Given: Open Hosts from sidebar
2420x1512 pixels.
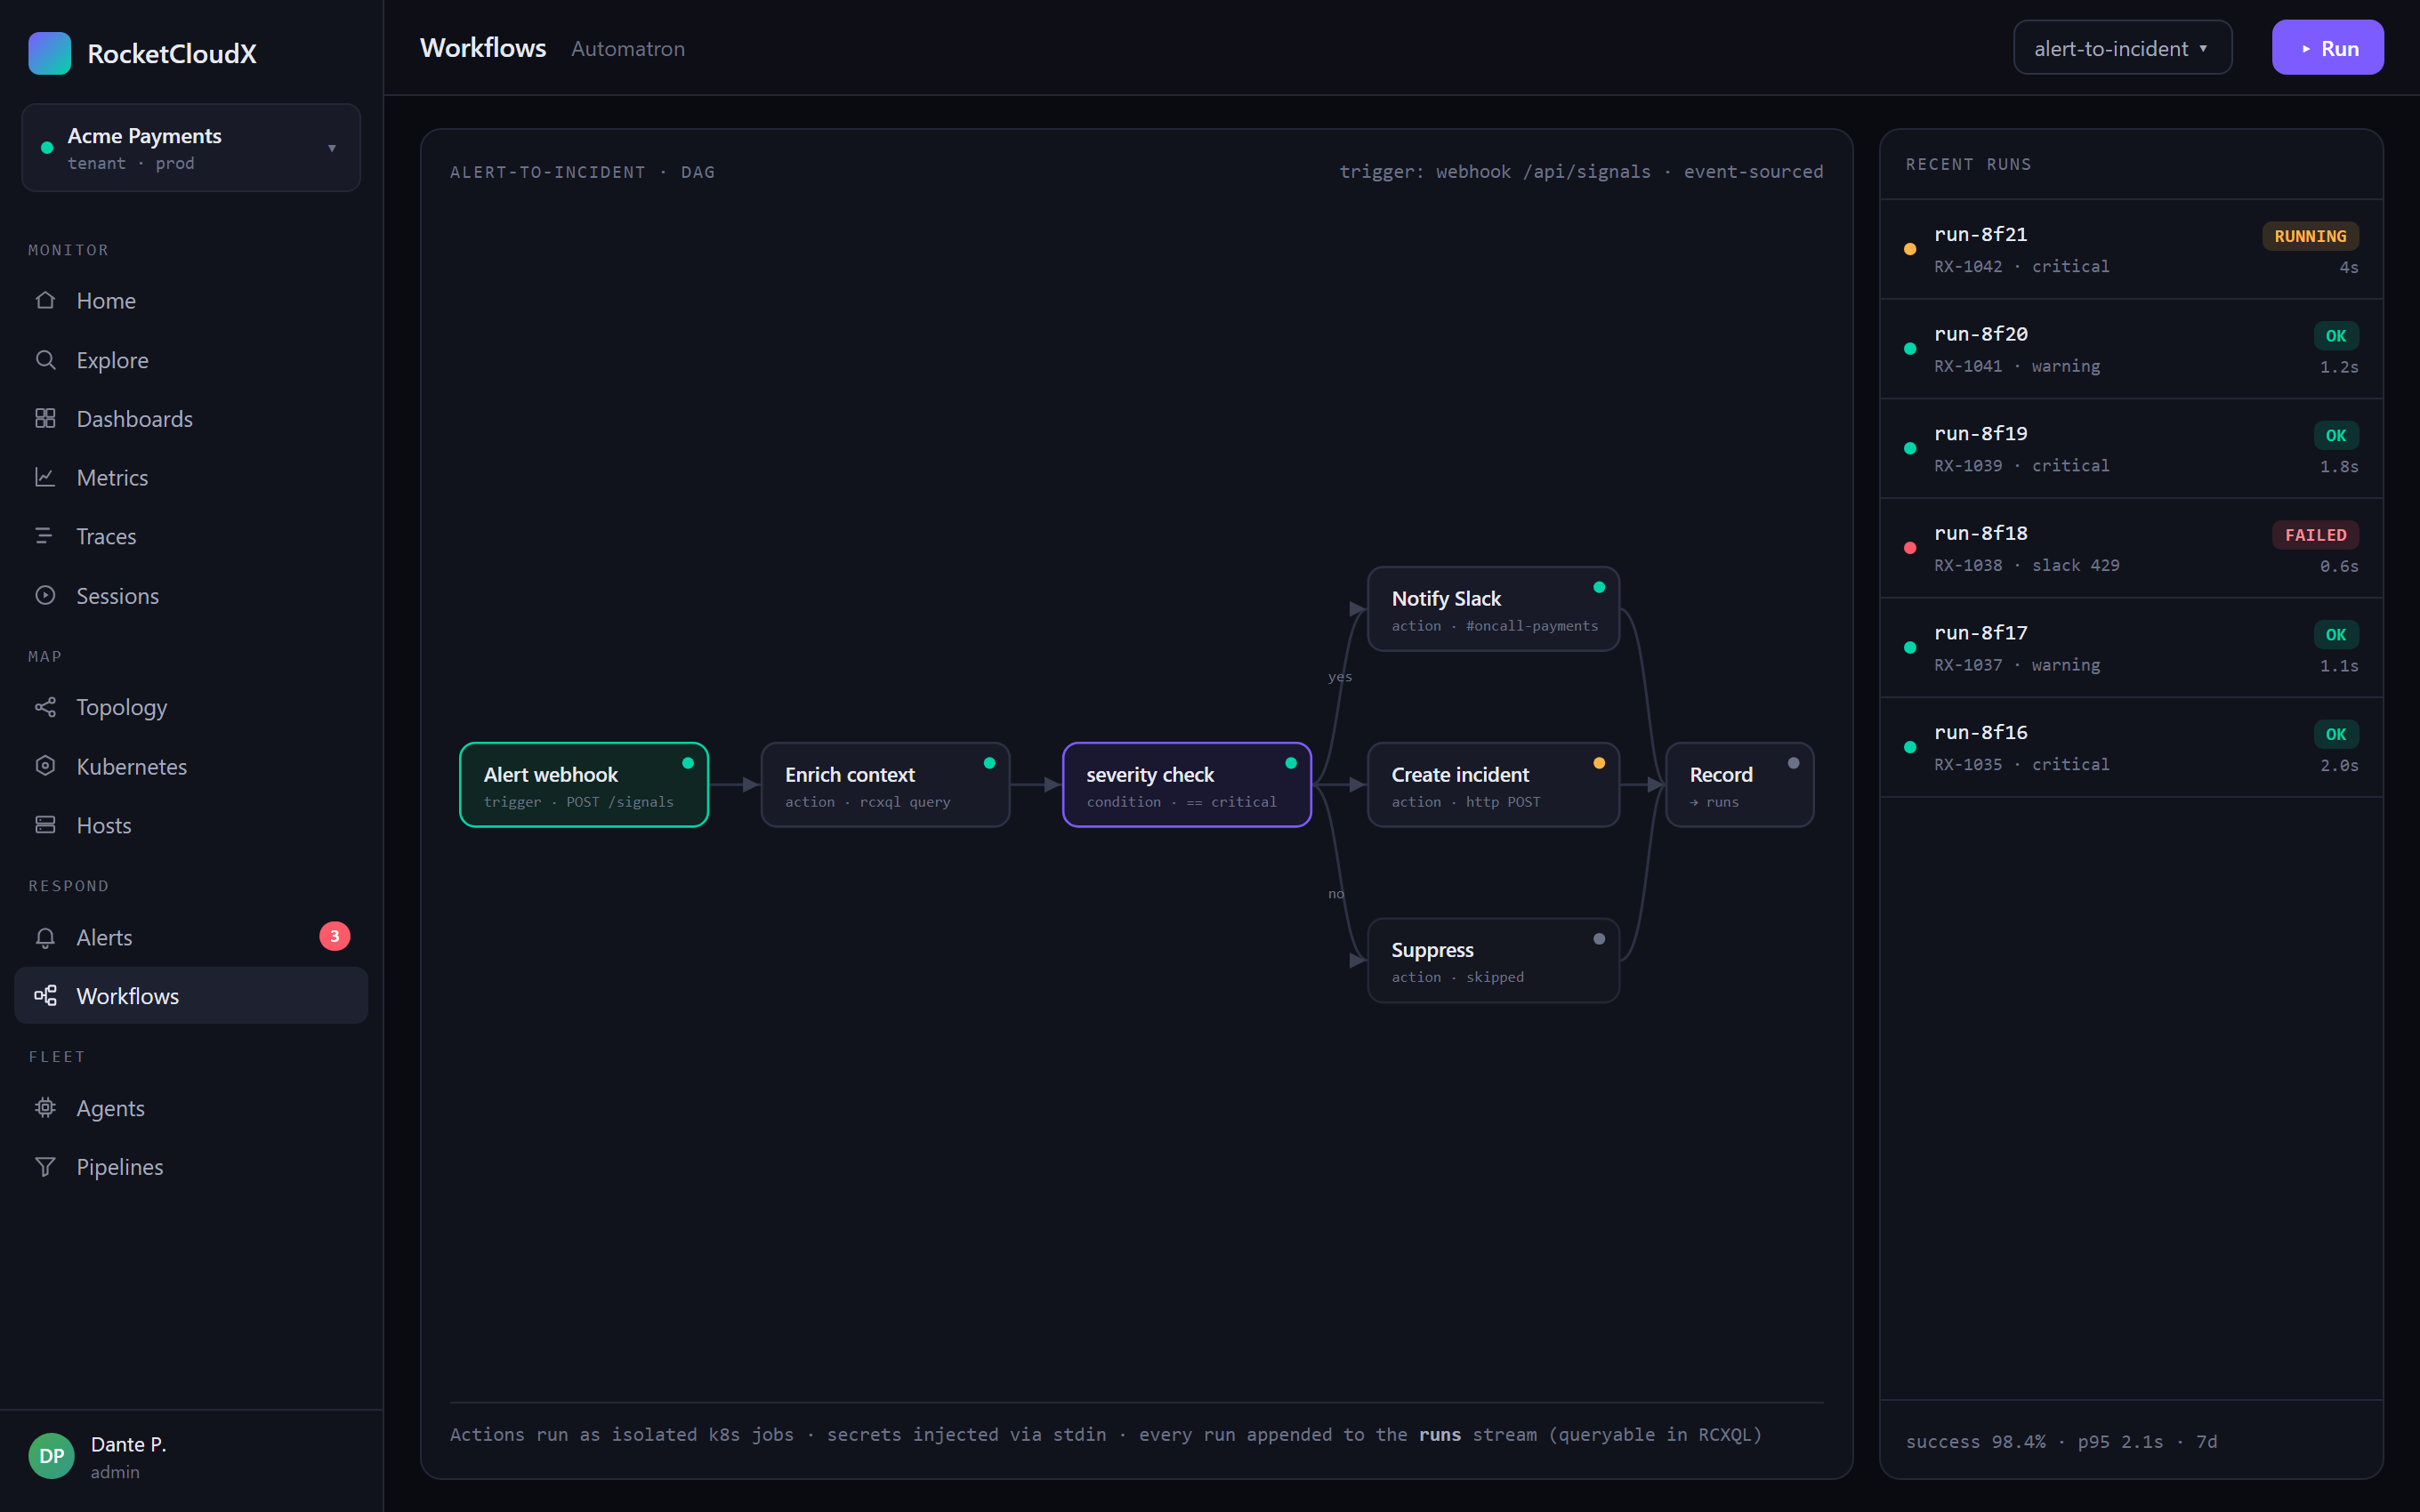Looking at the screenshot, I should 191,825.
